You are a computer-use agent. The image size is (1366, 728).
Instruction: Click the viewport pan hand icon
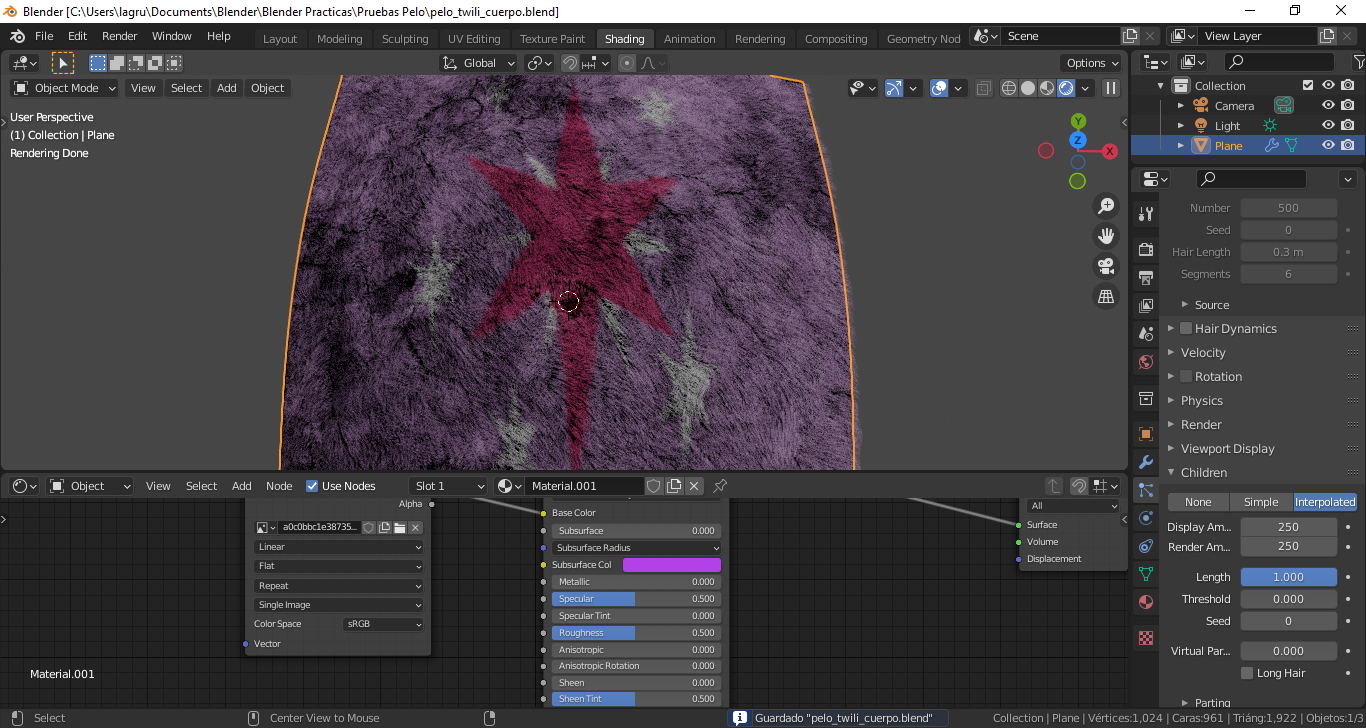tap(1106, 236)
